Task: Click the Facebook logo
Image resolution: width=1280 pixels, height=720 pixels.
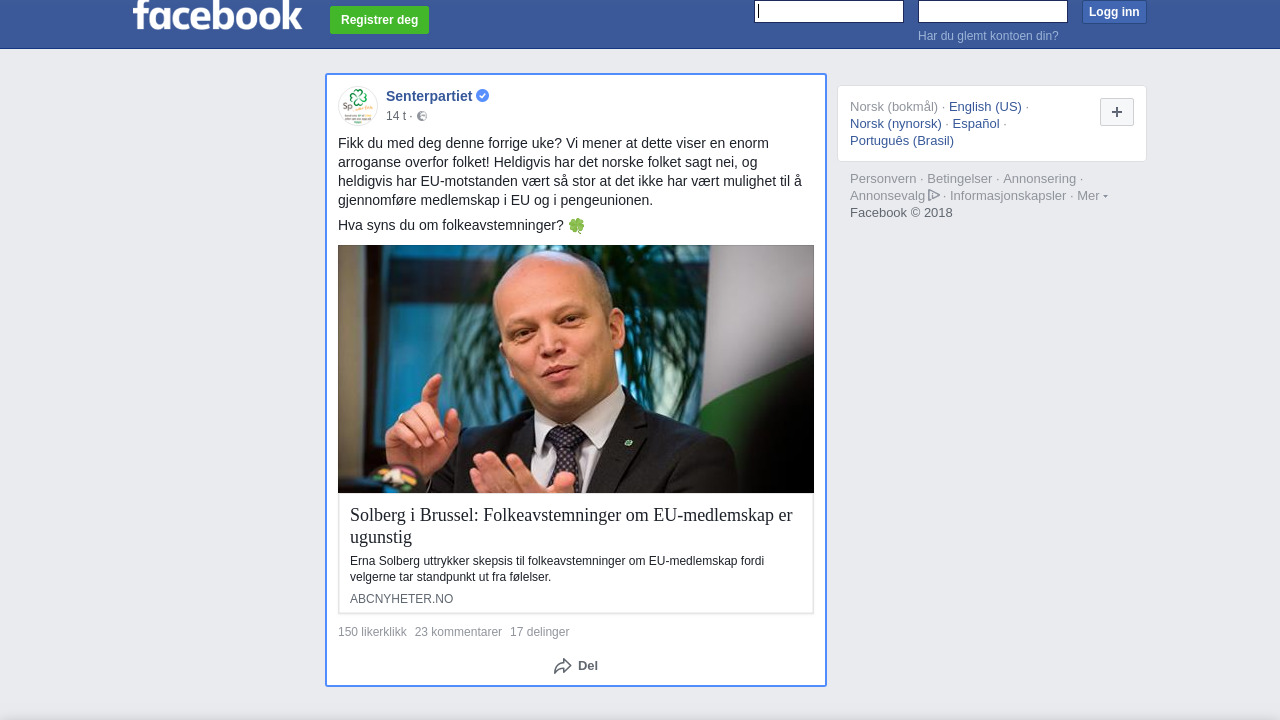Action: click(217, 14)
